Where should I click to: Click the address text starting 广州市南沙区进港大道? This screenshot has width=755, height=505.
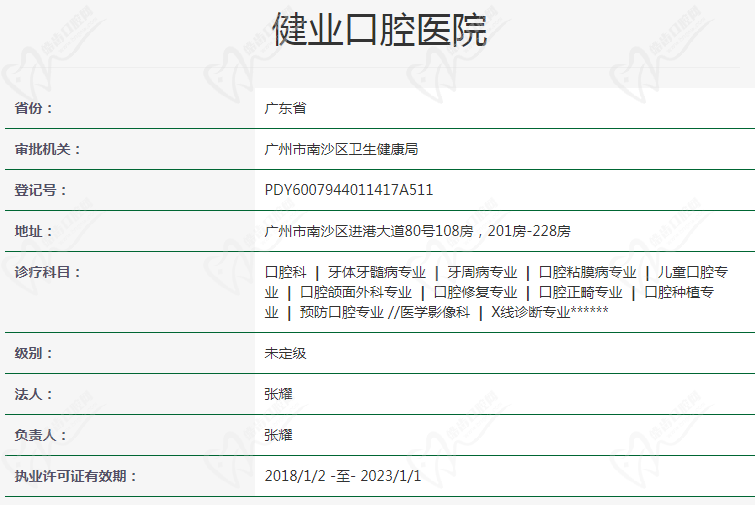pyautogui.click(x=417, y=231)
